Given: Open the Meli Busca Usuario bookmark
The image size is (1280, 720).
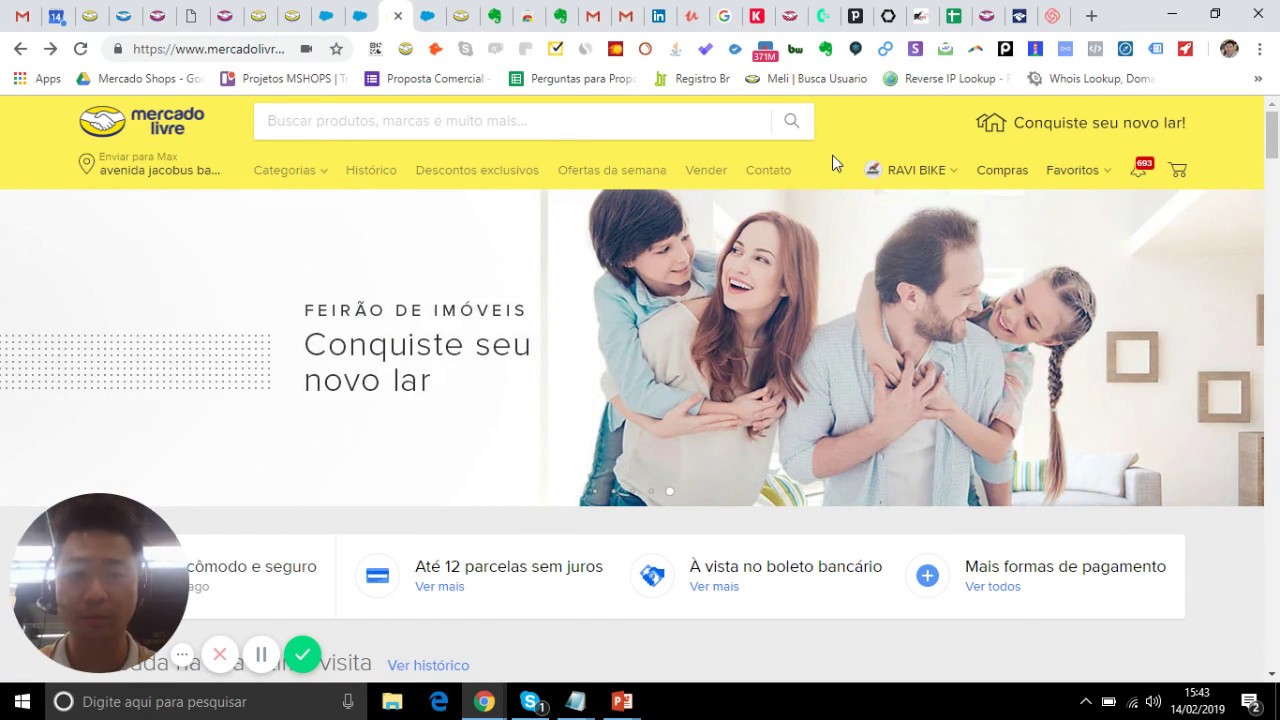Looking at the screenshot, I should 806,78.
